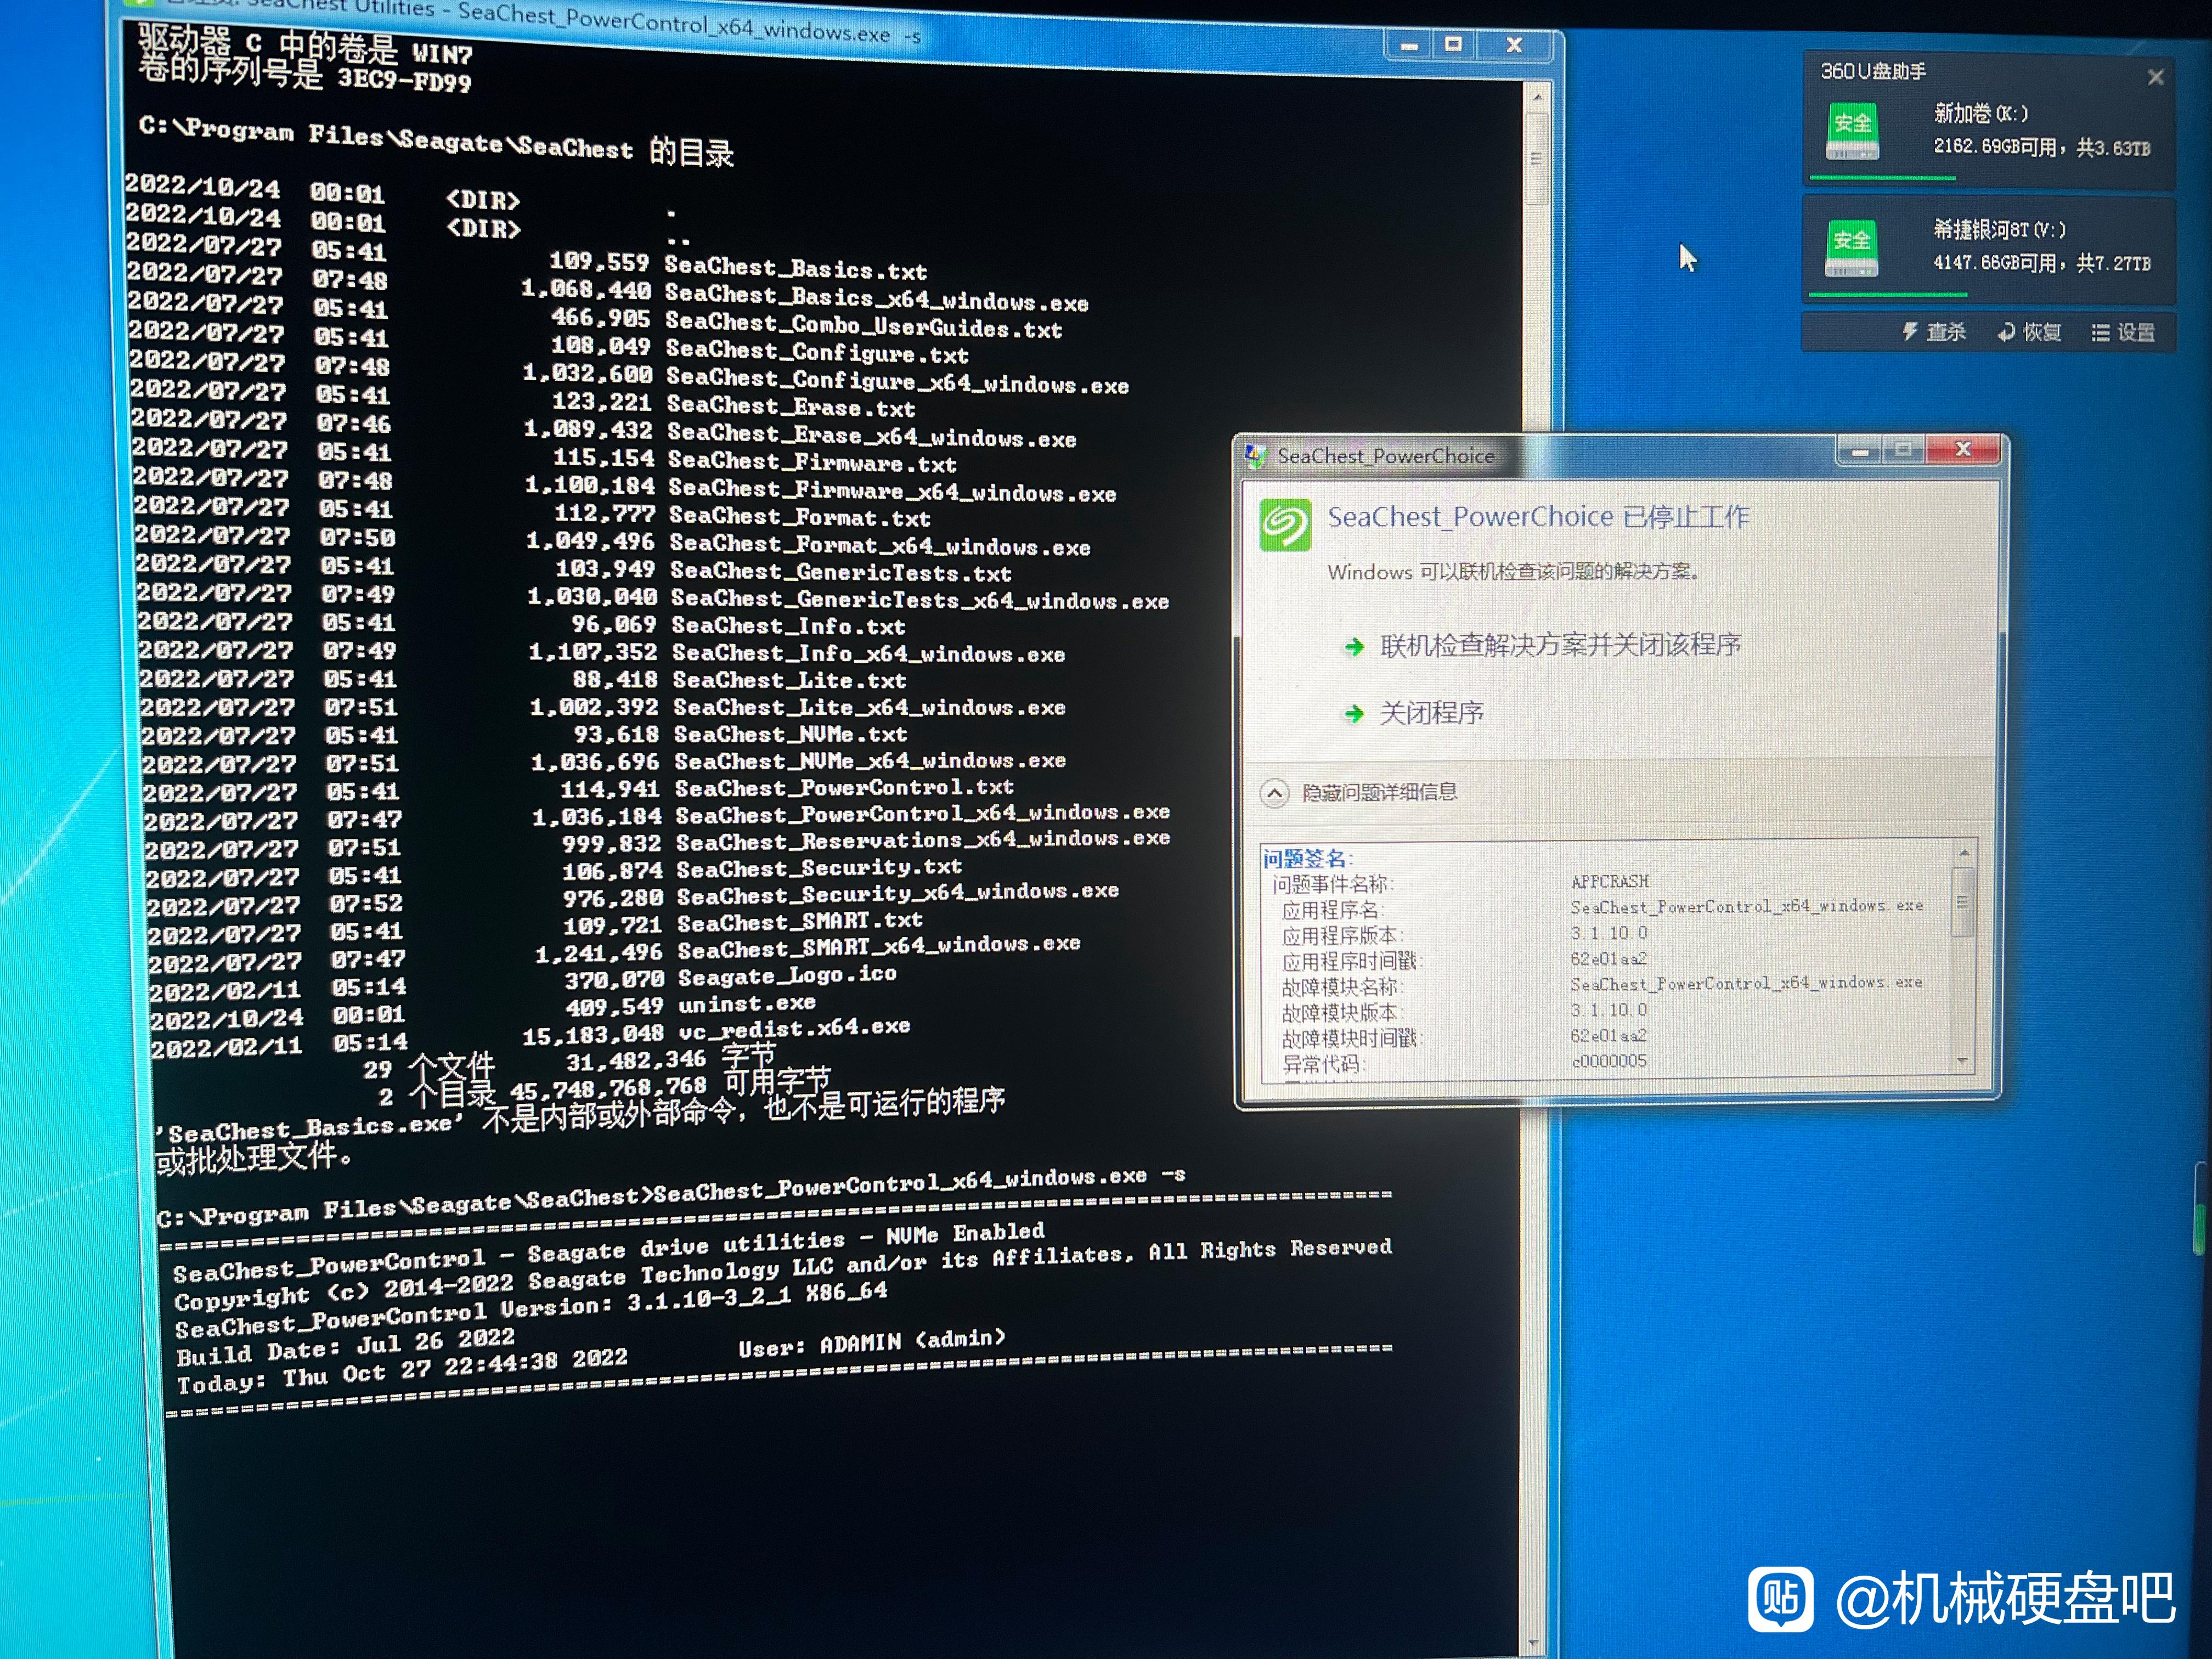Screen dimensions: 2212x1659
Task: Choose check online for solution and close program
Action: (1560, 645)
